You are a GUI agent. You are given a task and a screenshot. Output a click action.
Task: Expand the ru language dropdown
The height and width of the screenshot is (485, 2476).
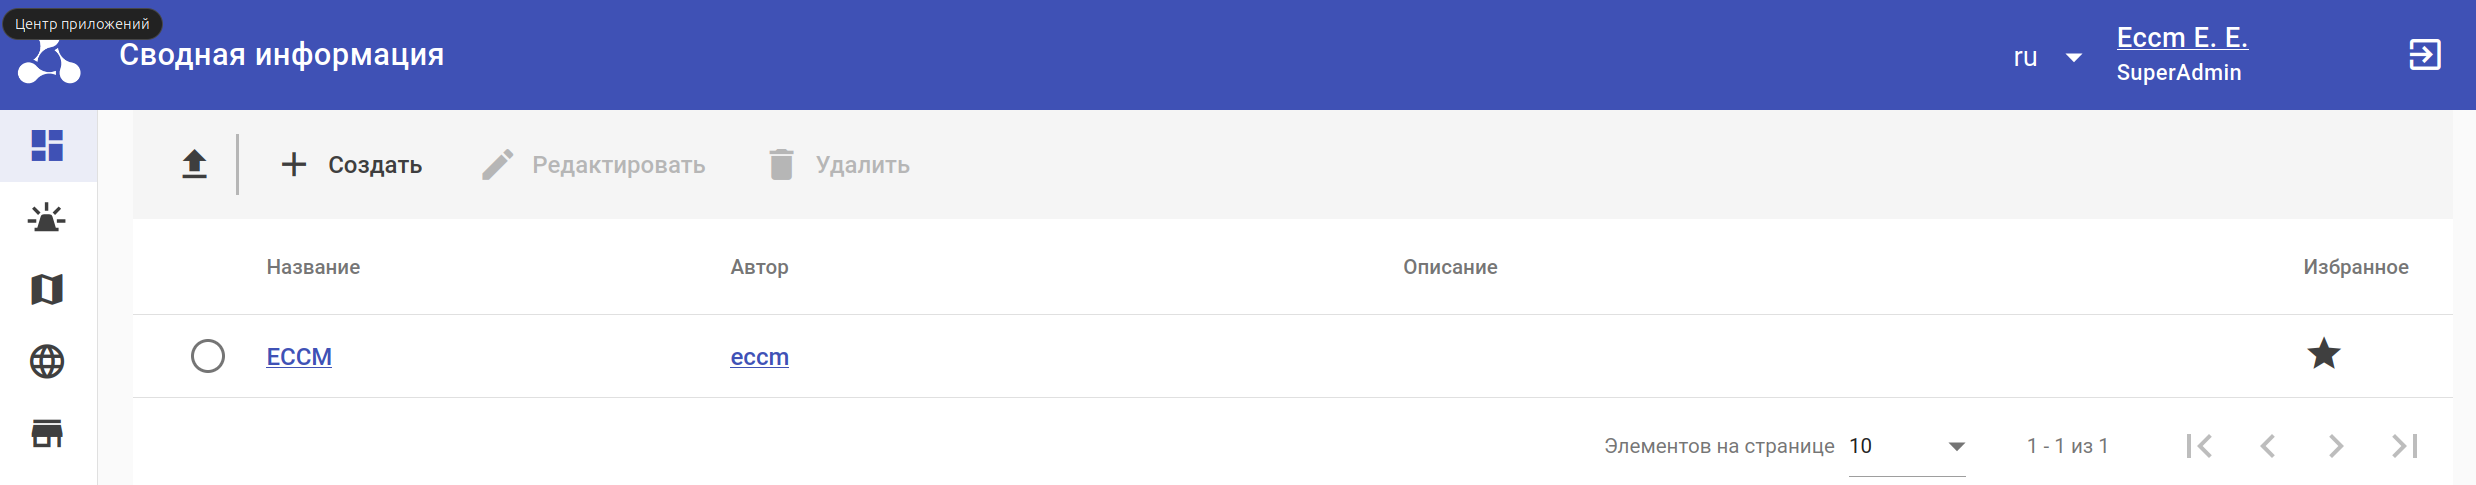(2047, 57)
